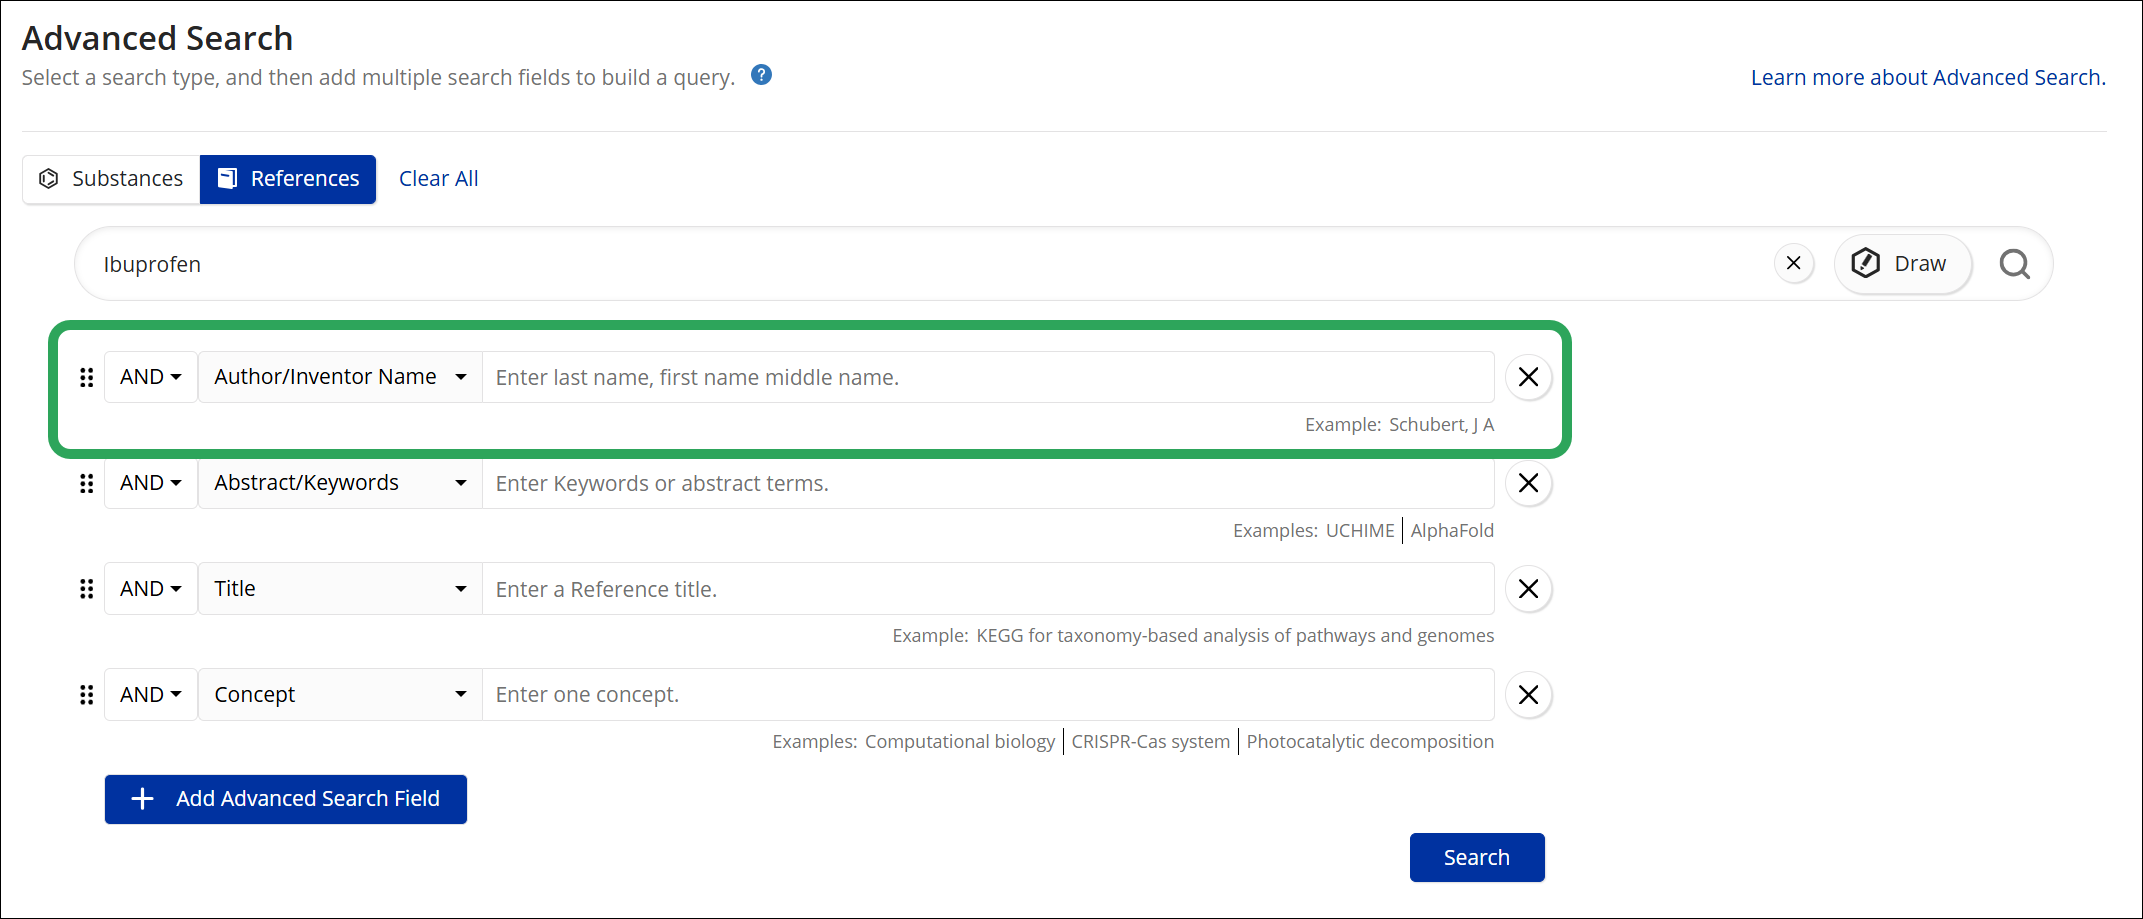
Task: Remove the Abstract/Keywords search row
Action: [x=1528, y=483]
